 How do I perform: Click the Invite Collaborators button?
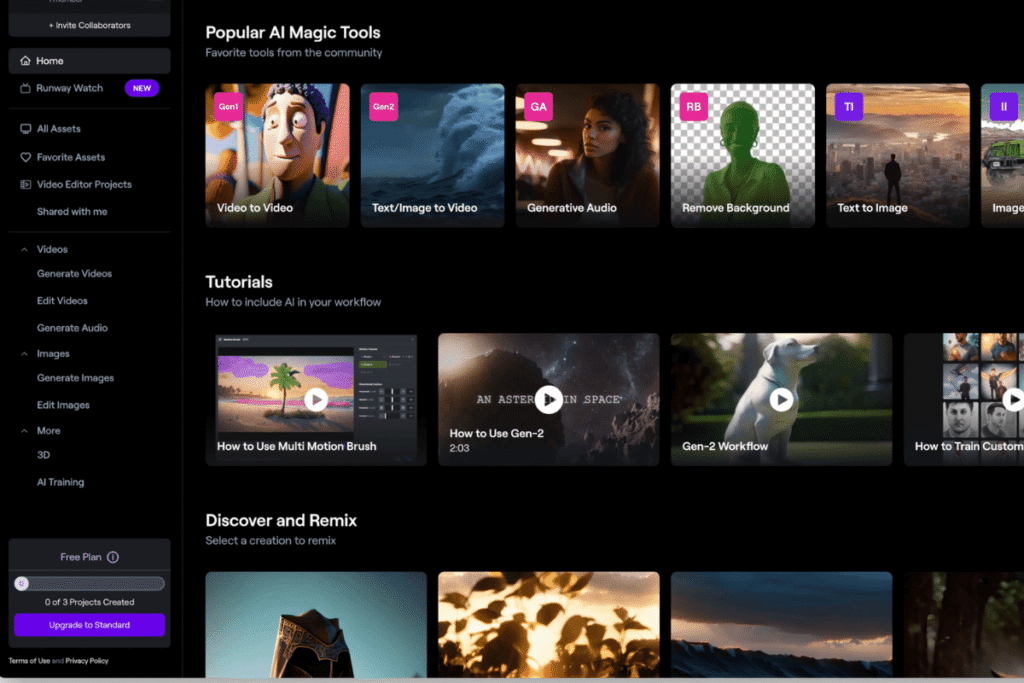[x=89, y=25]
